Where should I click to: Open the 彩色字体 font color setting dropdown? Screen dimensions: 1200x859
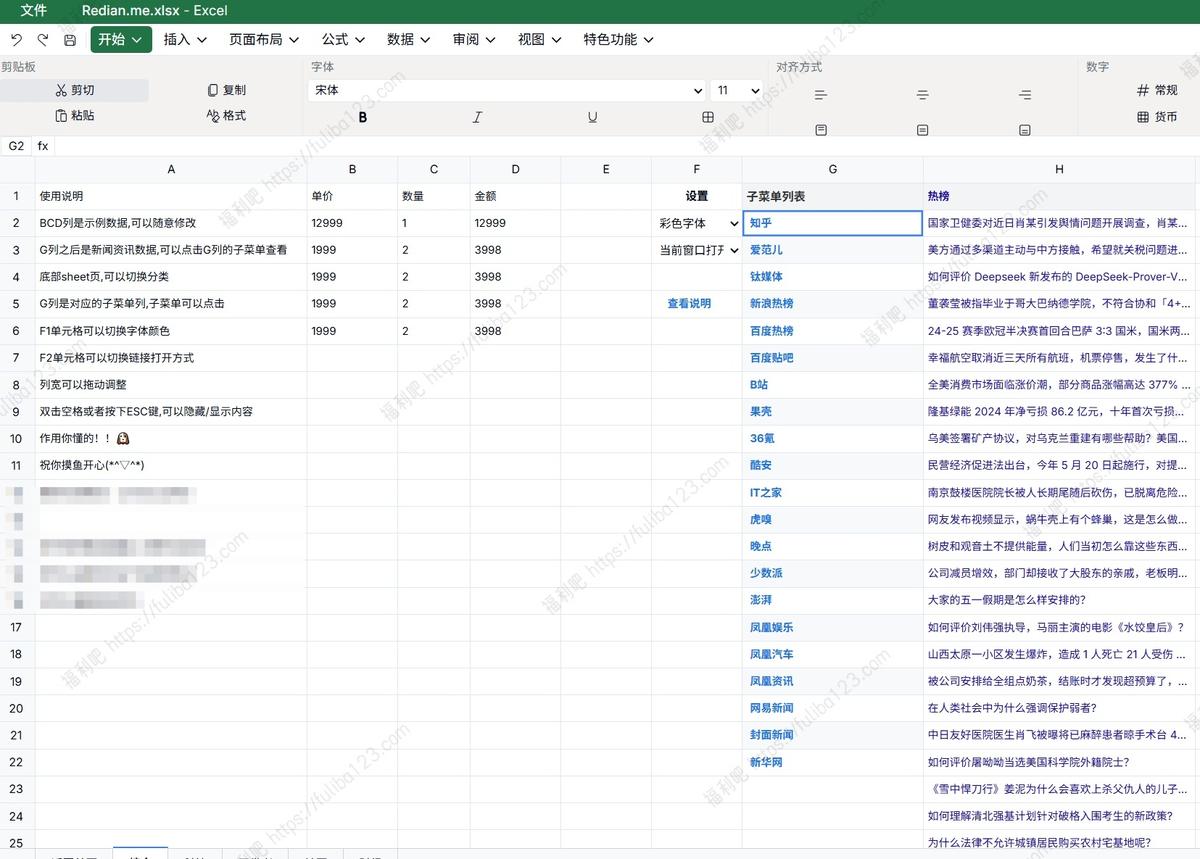(x=697, y=224)
